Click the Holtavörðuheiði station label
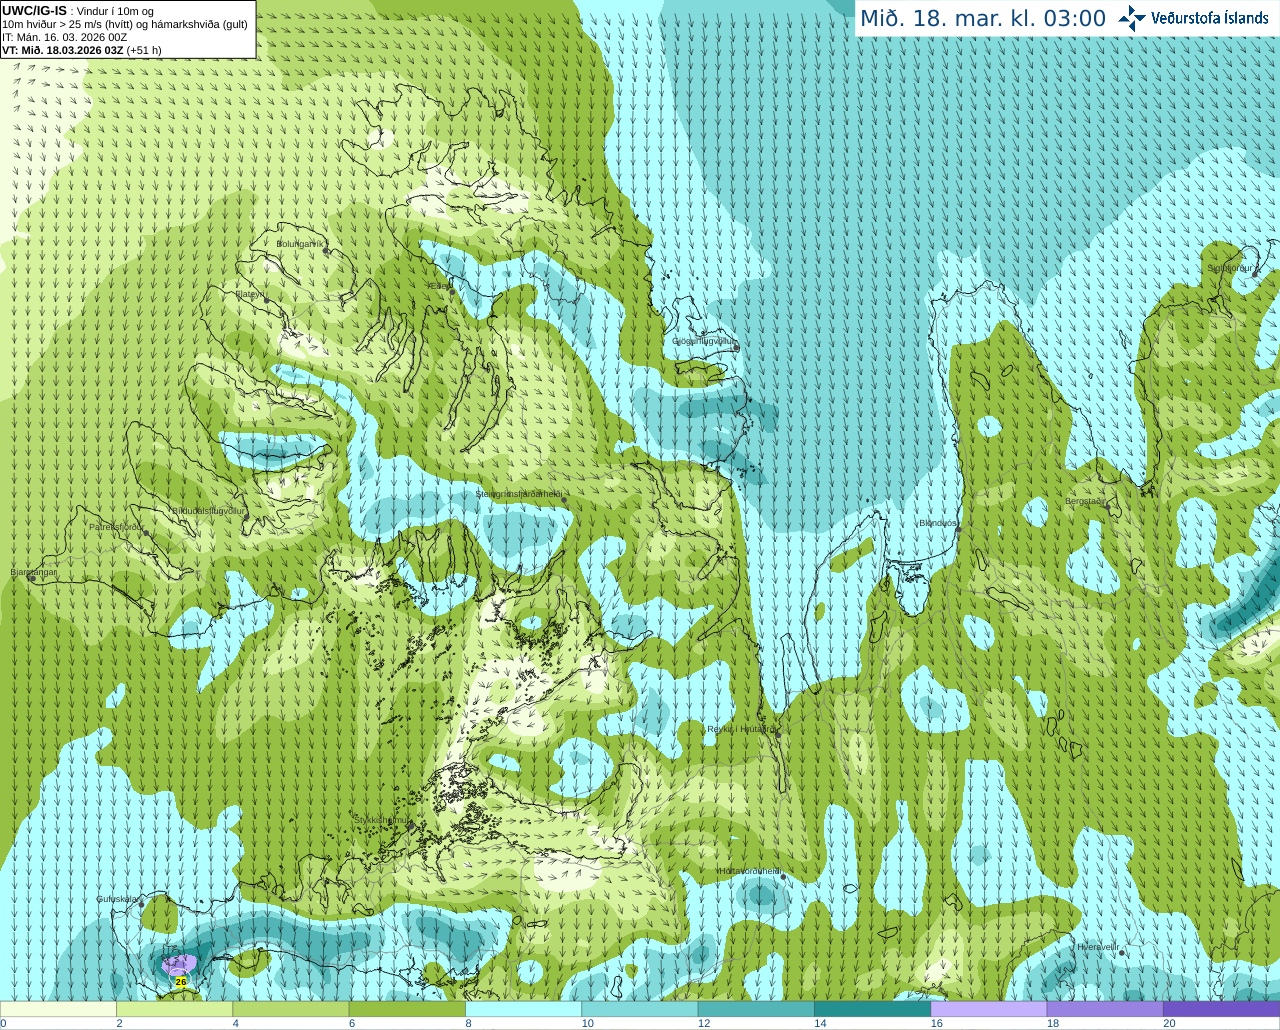 click(750, 871)
